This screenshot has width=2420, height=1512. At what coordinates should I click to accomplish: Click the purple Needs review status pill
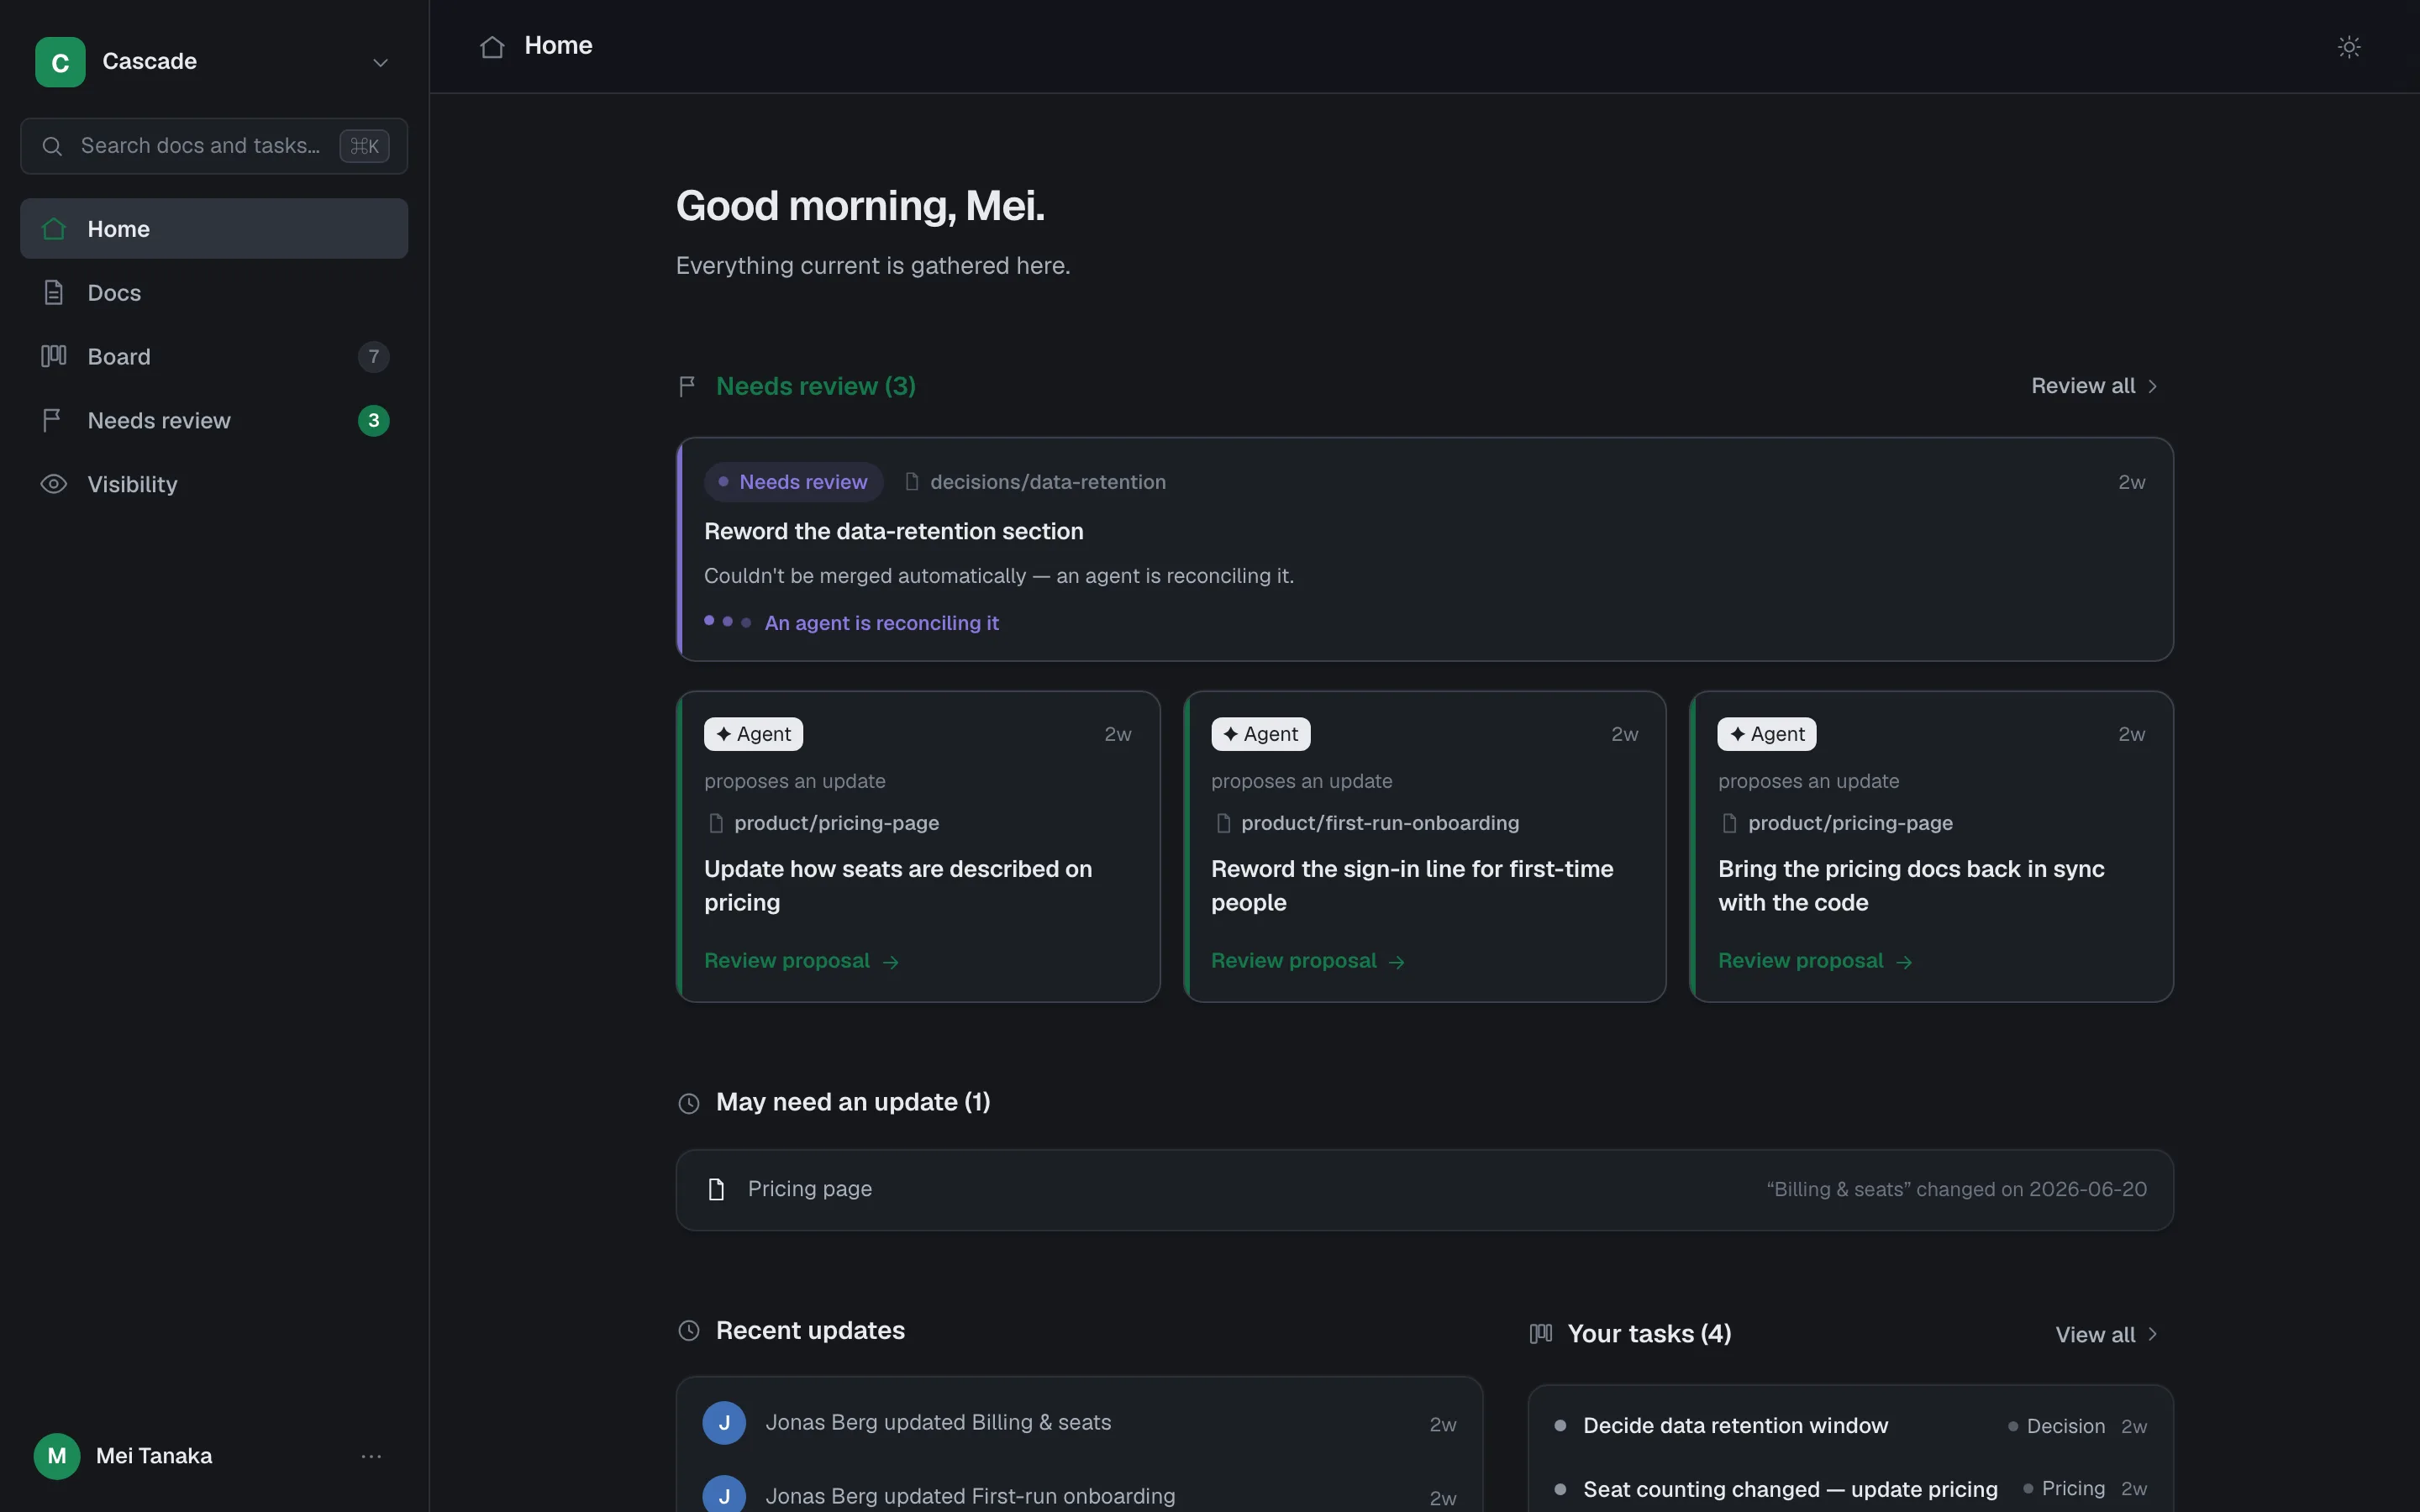(x=794, y=482)
